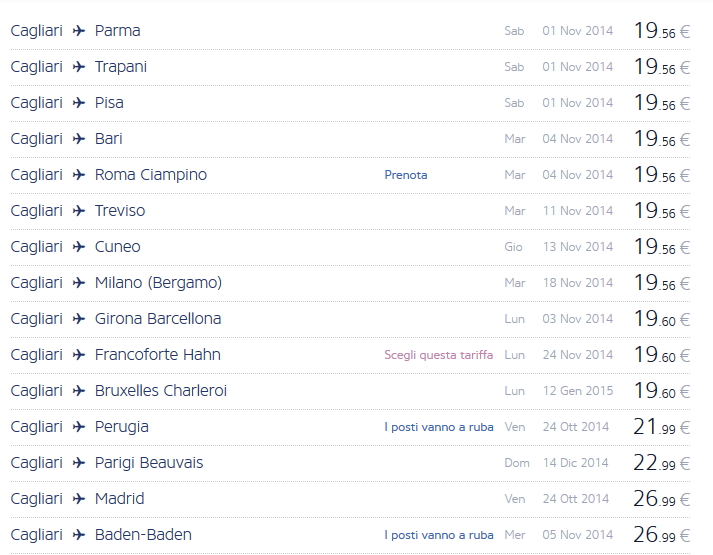This screenshot has width=713, height=555.
Task: Click the airplane icon in the Perugia row
Action: coord(79,427)
